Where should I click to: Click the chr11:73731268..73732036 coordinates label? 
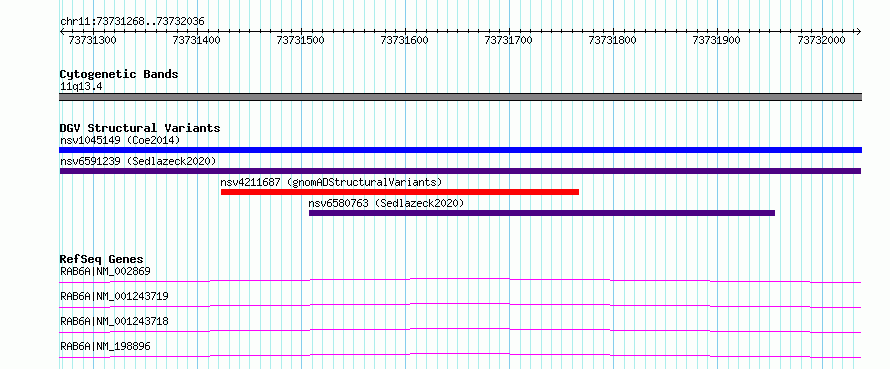[132, 22]
